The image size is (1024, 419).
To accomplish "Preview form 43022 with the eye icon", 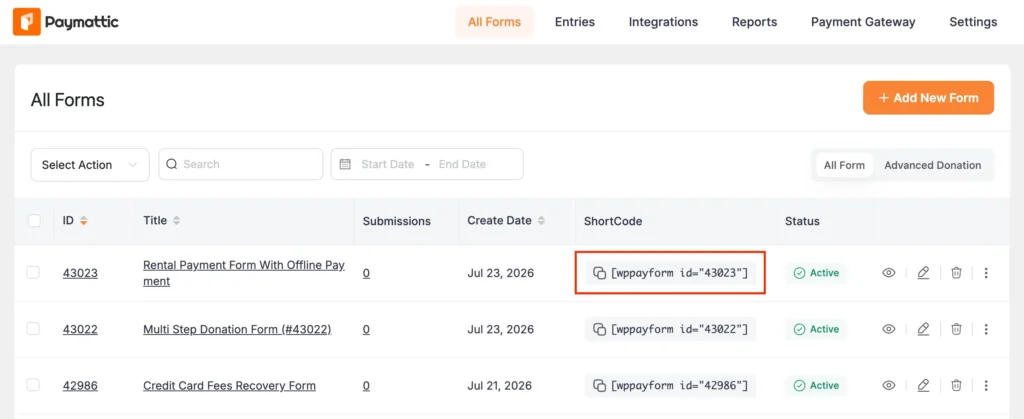I will pyautogui.click(x=888, y=329).
